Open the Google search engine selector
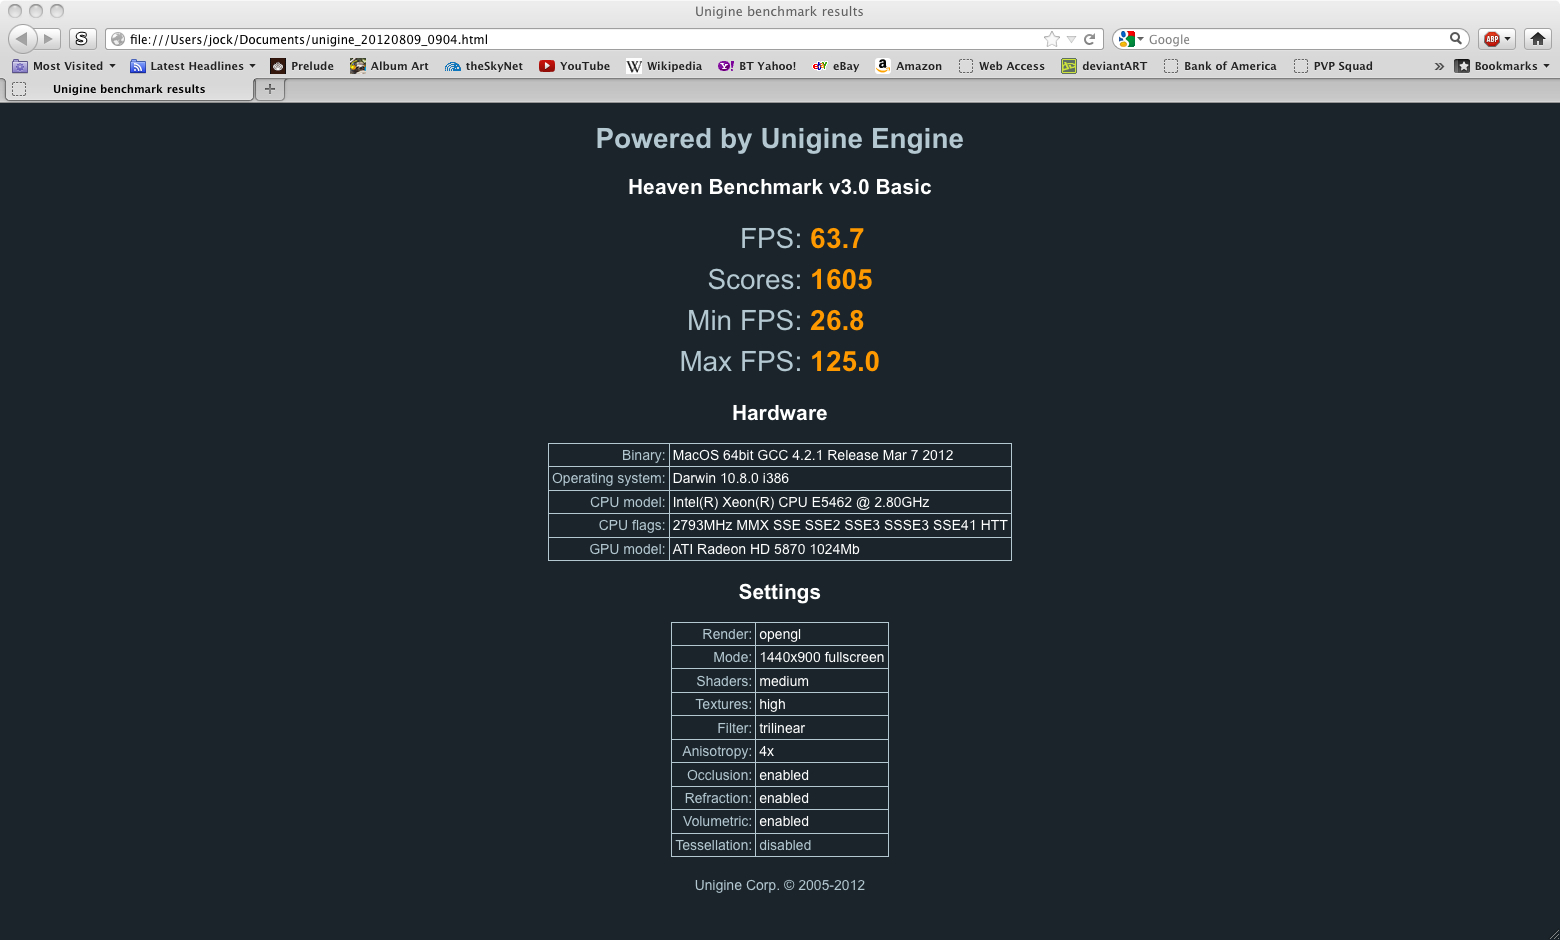Screen dimensions: 1560x940 (1131, 39)
